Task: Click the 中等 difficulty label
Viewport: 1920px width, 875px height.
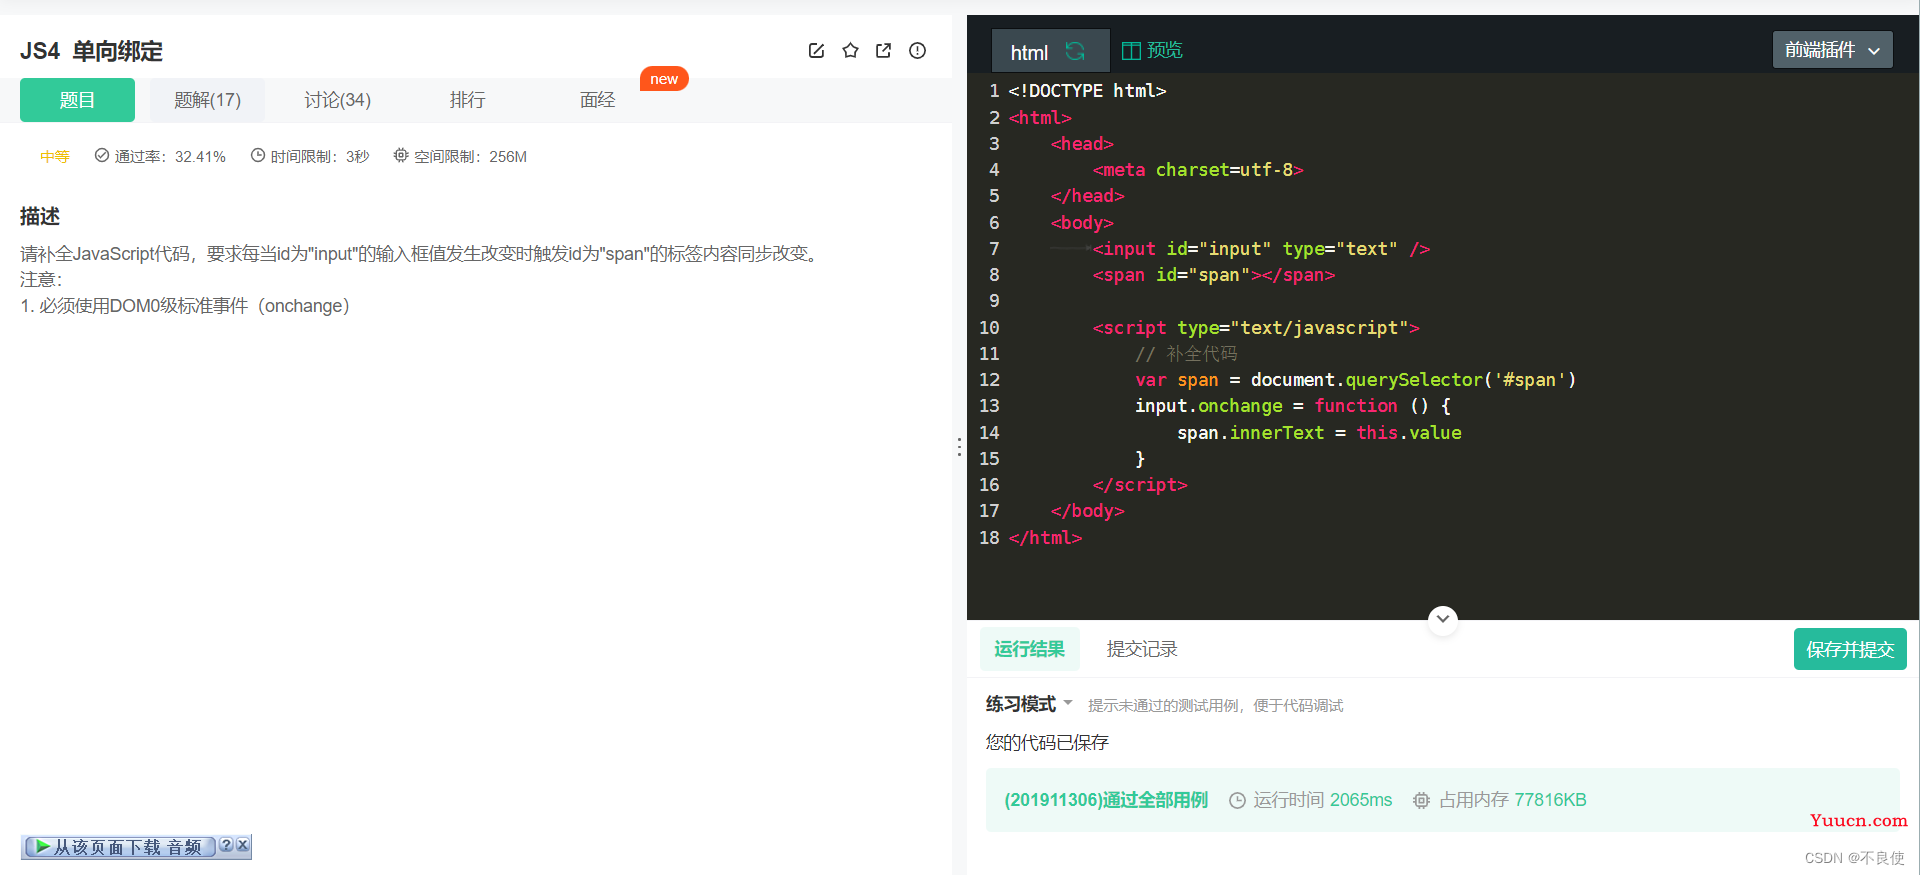Action: click(55, 156)
